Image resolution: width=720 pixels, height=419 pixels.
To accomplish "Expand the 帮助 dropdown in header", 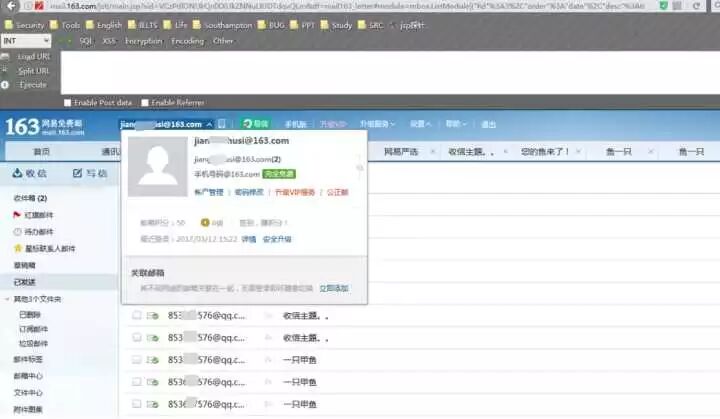I will point(456,125).
